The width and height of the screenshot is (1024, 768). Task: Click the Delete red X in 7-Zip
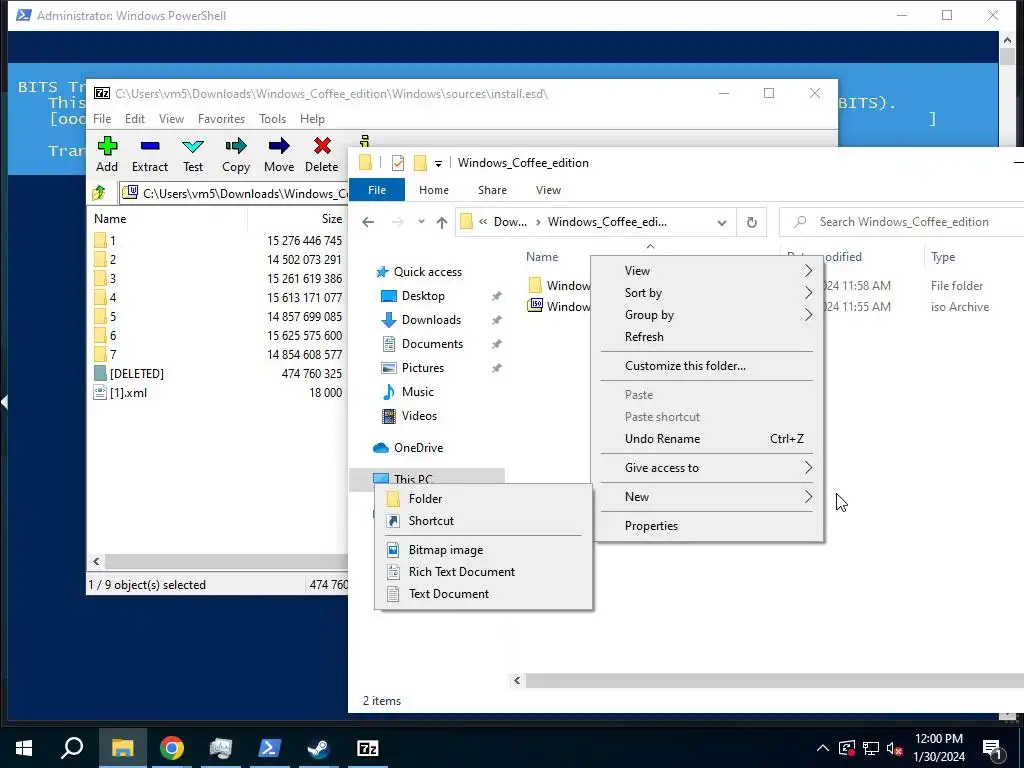322,146
